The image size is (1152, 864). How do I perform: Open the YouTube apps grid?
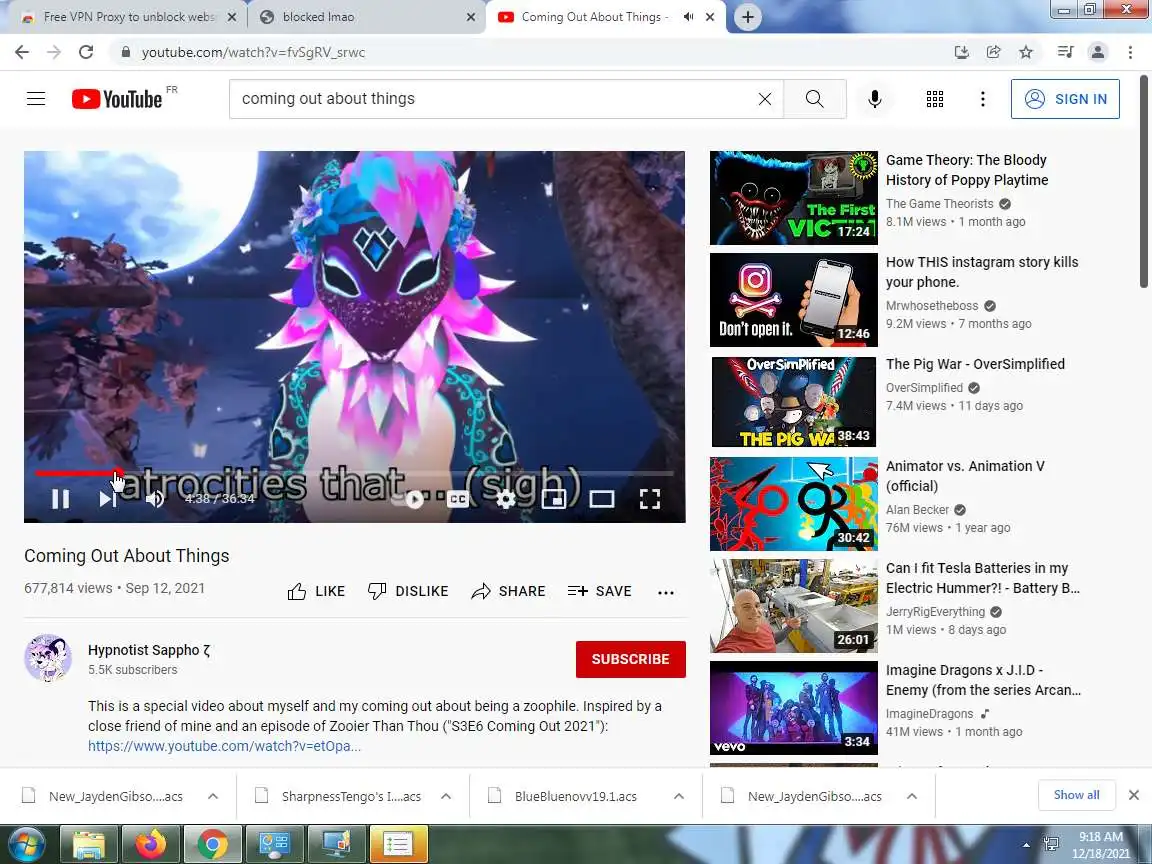pos(935,98)
